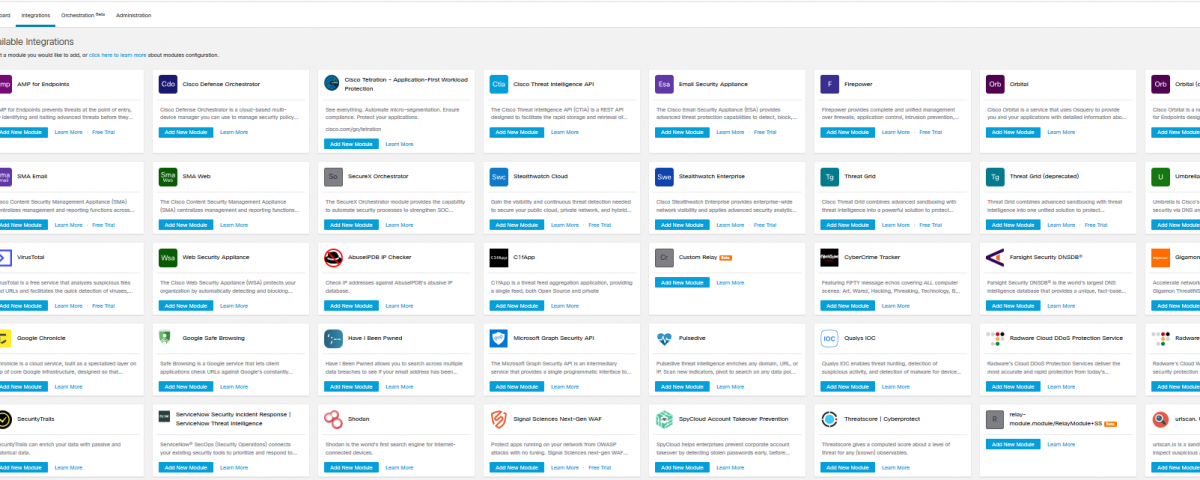Click the Cisco Tetration logo icon
The height and width of the screenshot is (480, 1200).
tap(333, 84)
